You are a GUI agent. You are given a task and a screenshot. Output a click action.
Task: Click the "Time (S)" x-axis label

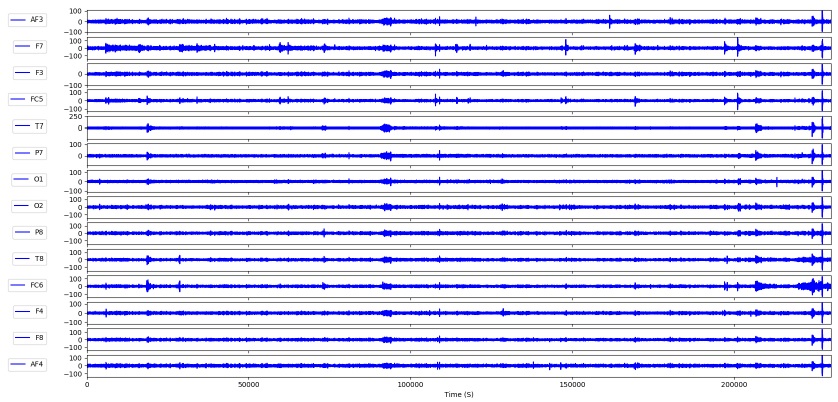coord(459,395)
